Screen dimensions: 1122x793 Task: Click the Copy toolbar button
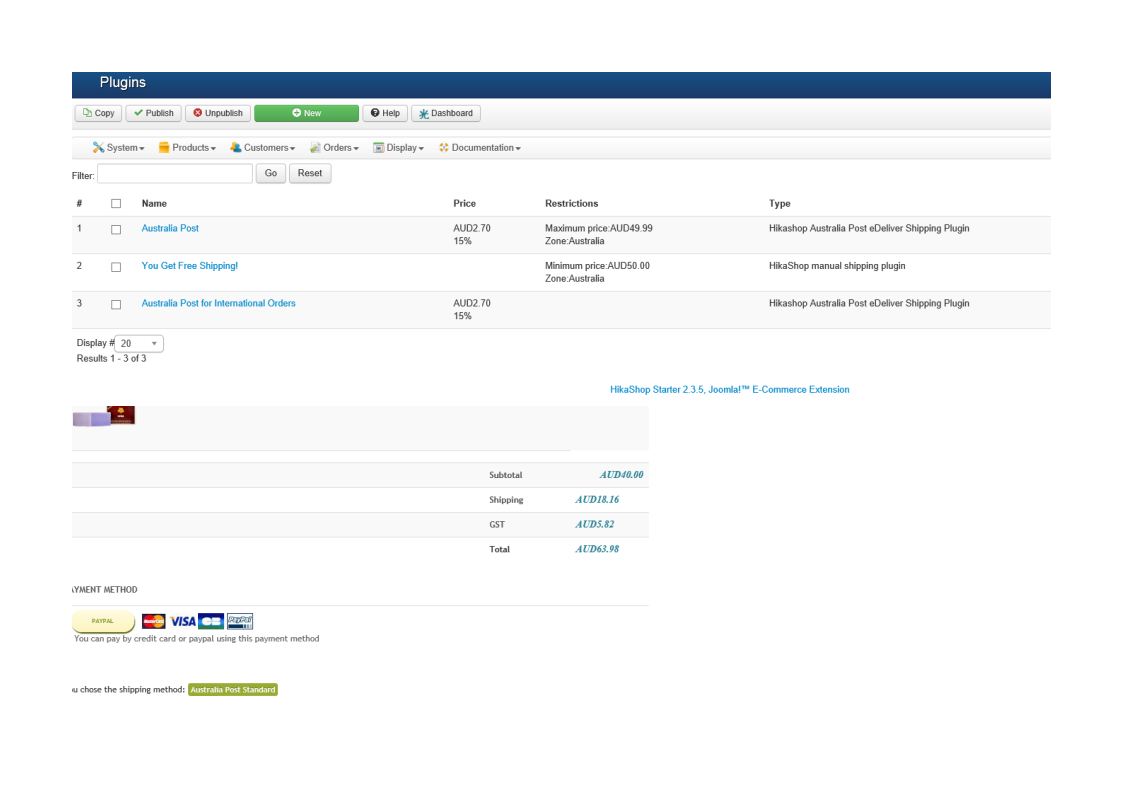[x=98, y=113]
